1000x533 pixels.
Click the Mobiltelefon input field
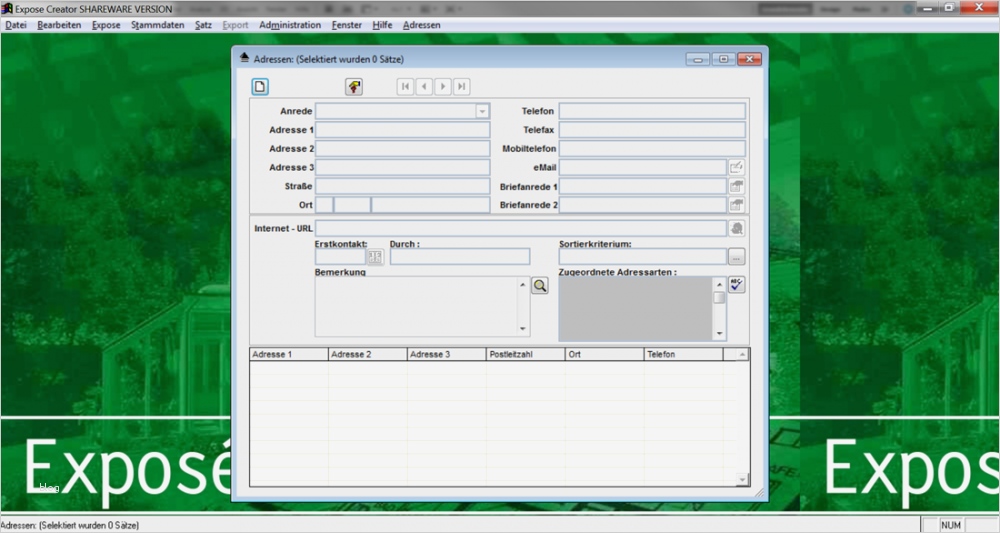652,149
